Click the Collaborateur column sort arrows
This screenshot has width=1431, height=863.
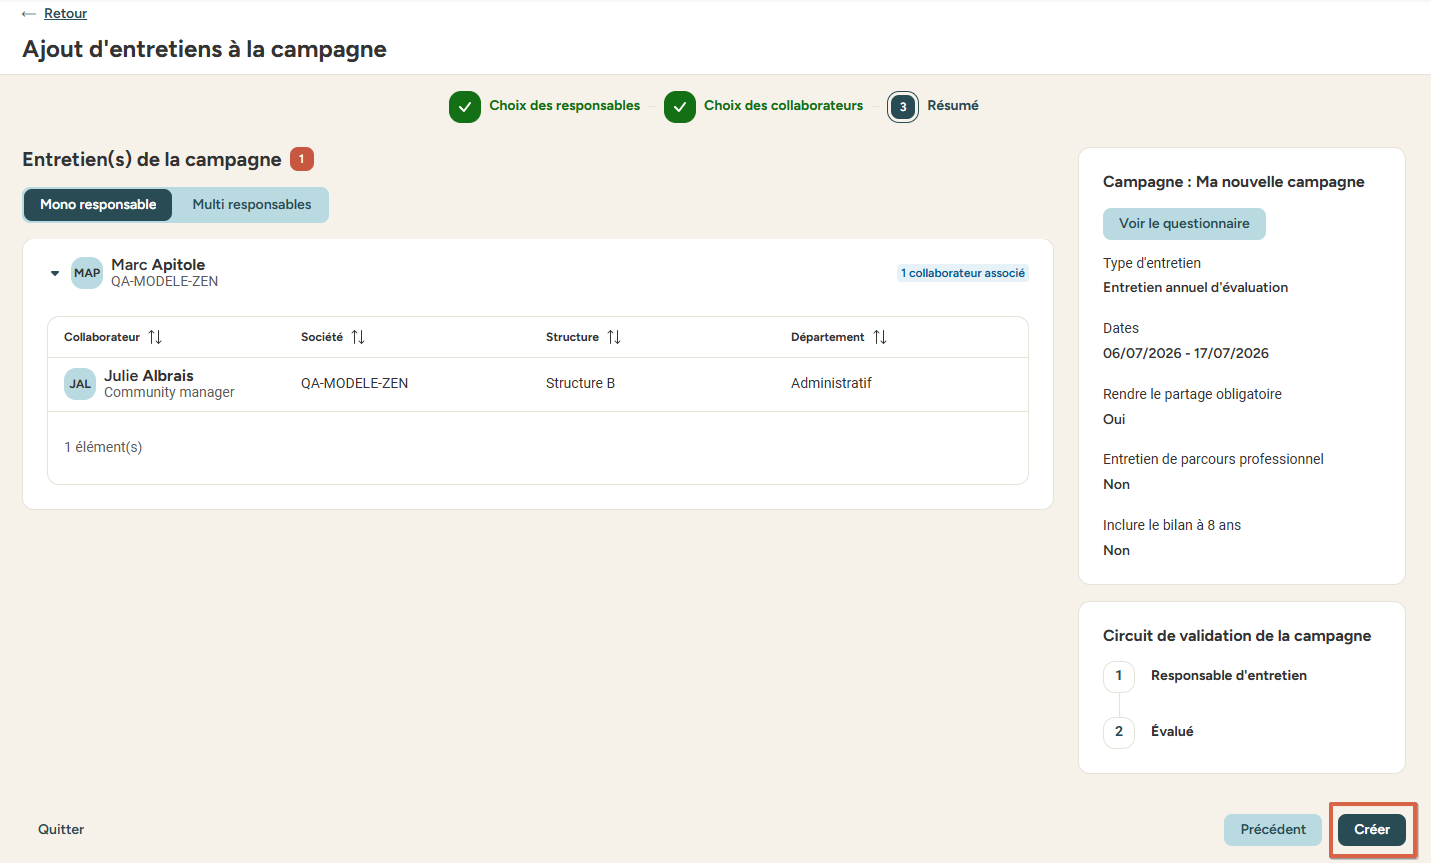(155, 337)
